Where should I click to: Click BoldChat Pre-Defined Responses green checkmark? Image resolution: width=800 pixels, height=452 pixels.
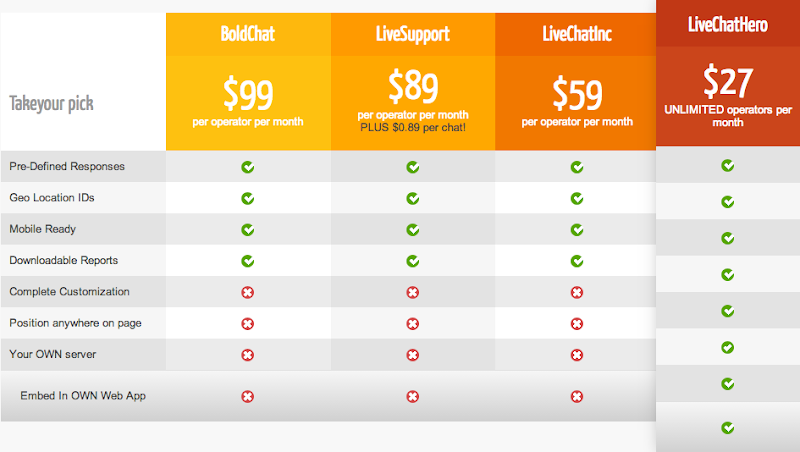[x=248, y=167]
